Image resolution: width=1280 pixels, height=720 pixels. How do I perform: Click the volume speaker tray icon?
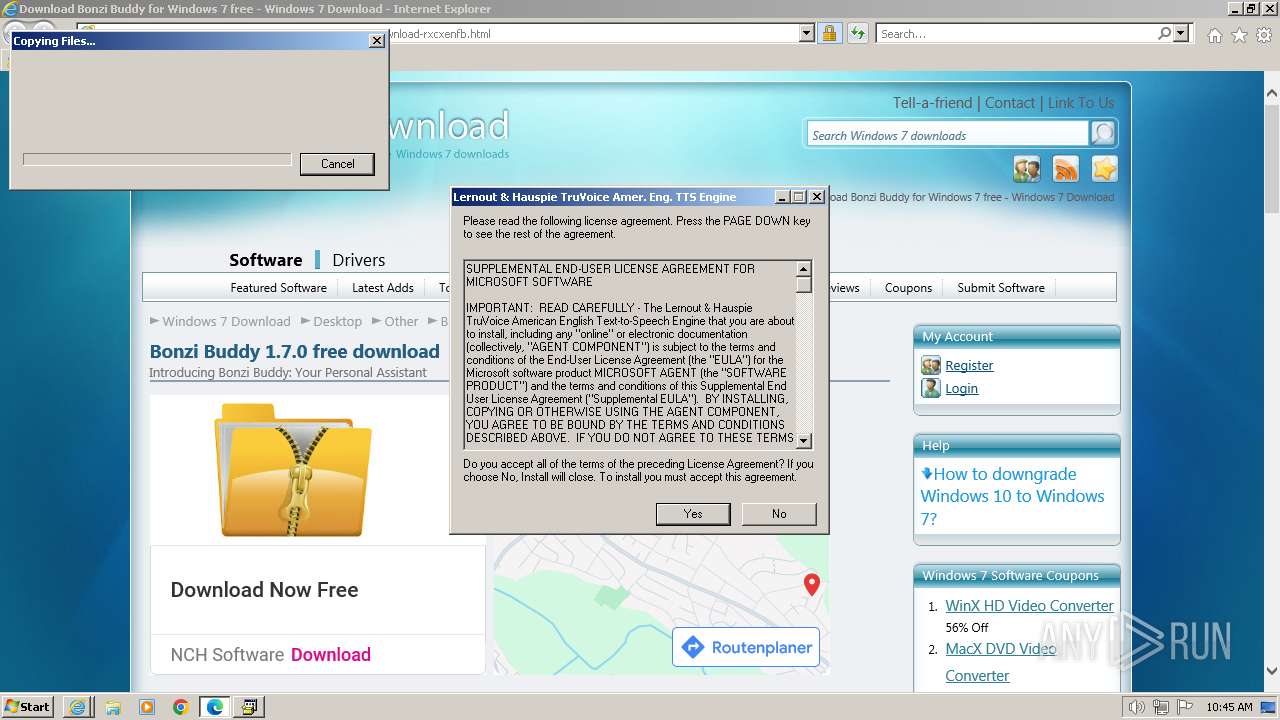point(1138,707)
